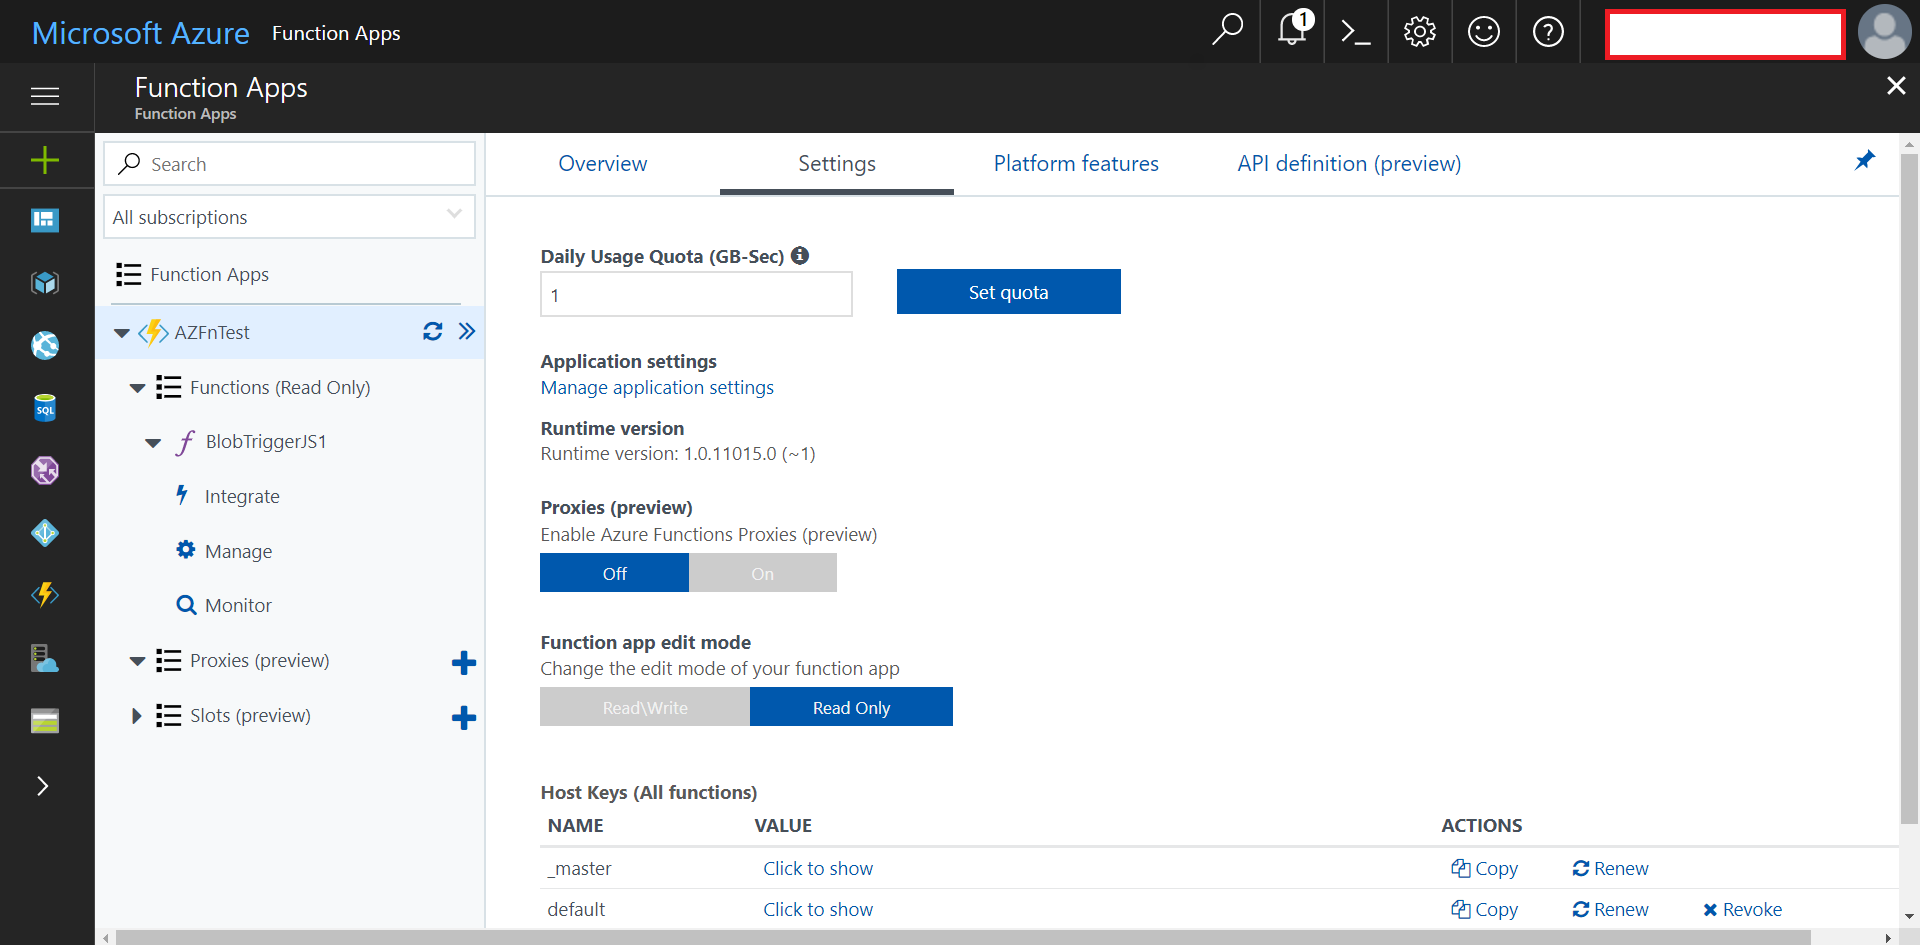Open SQL databases icon in sidebar
This screenshot has width=1920, height=945.
click(45, 408)
